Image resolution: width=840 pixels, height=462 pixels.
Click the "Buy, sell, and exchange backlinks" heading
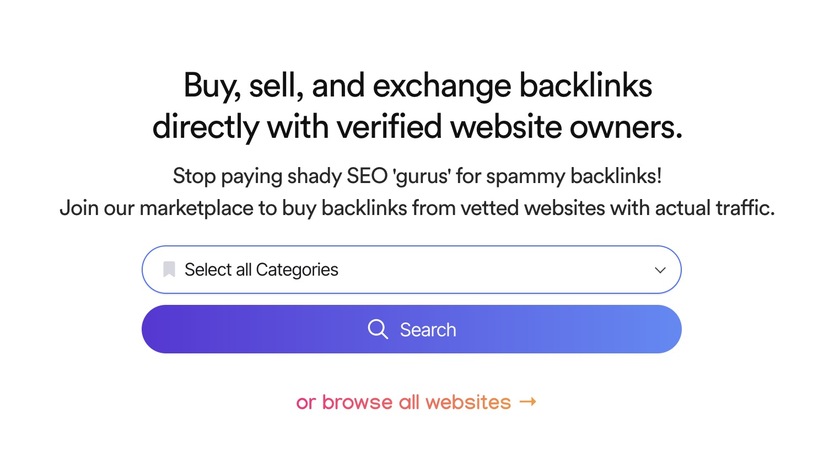(x=418, y=86)
